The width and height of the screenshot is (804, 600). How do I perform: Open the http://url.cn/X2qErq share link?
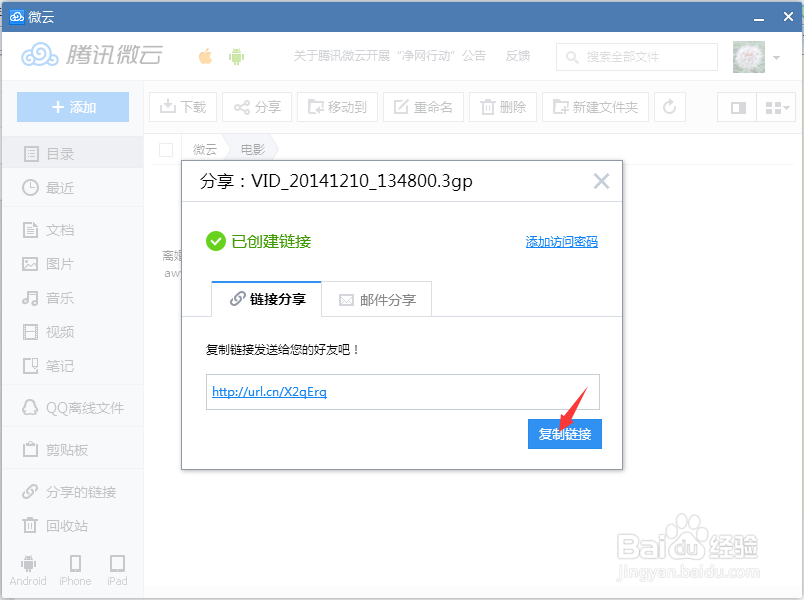click(x=269, y=392)
